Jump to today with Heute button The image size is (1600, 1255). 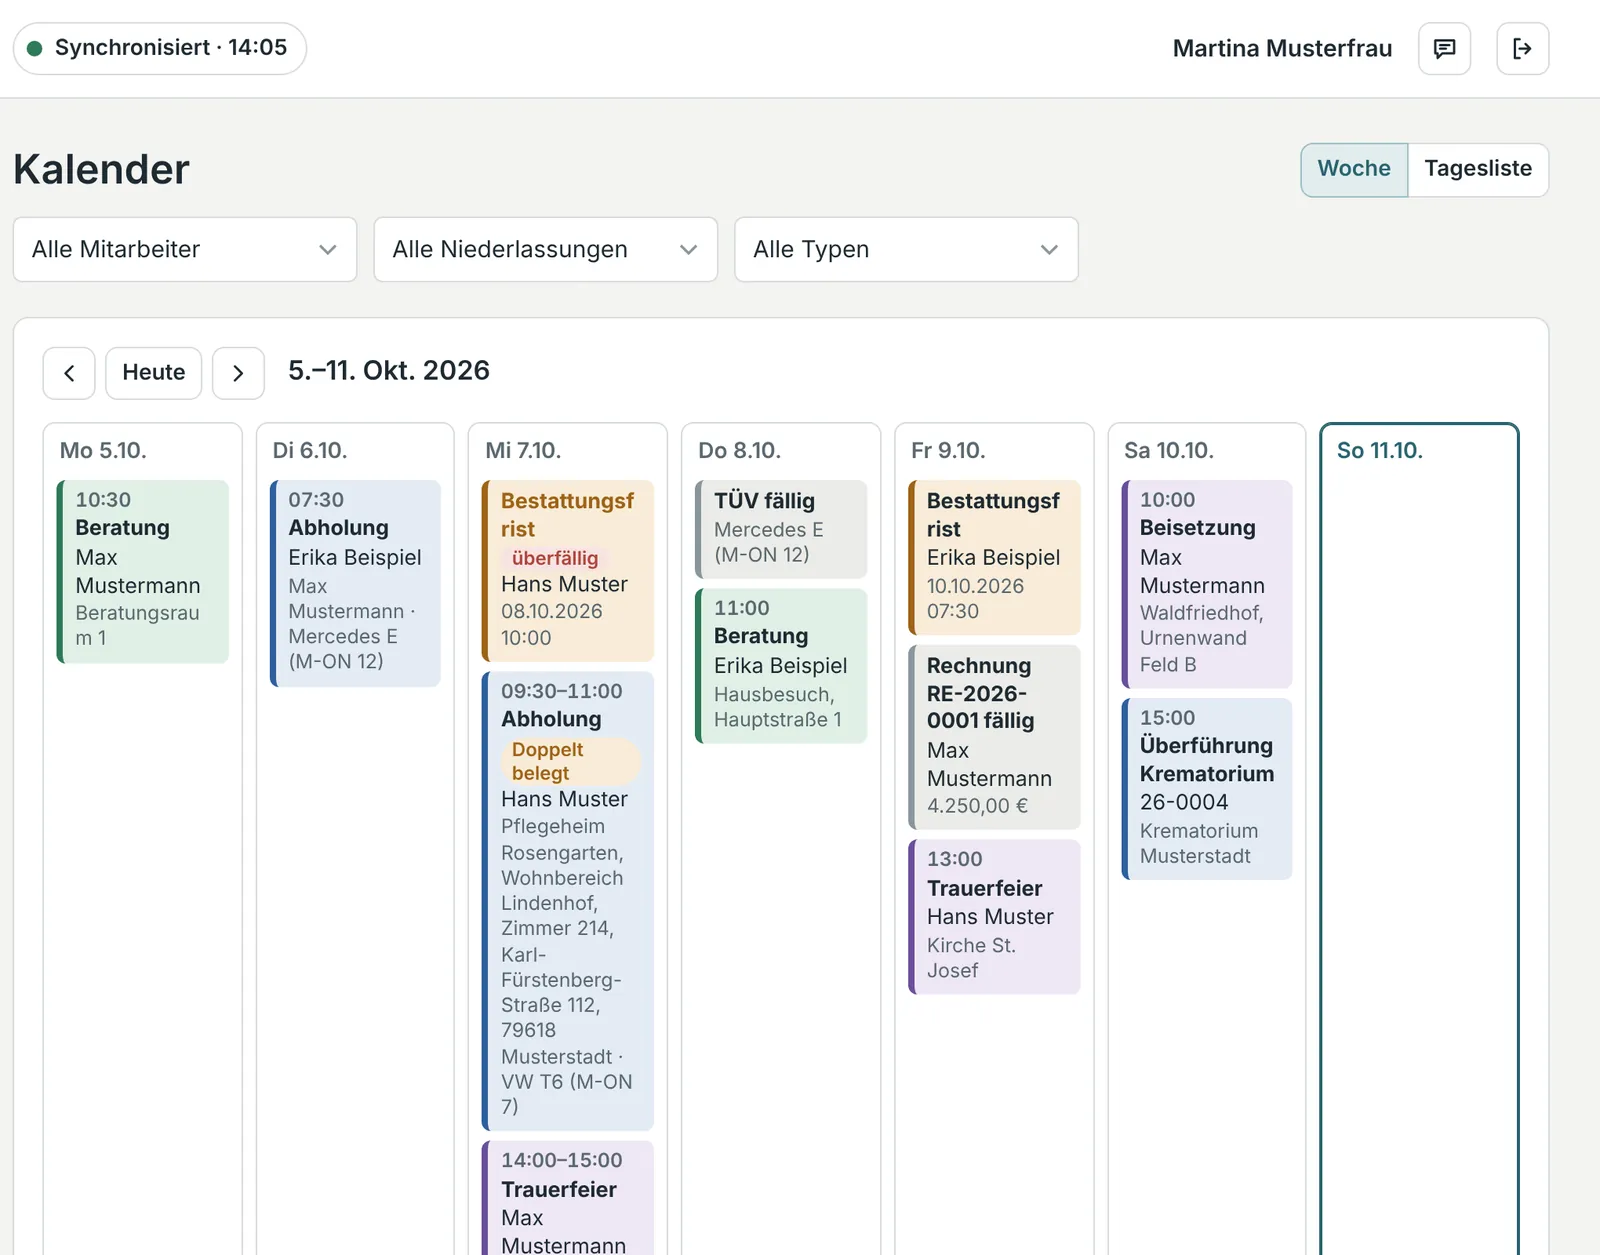tap(153, 373)
